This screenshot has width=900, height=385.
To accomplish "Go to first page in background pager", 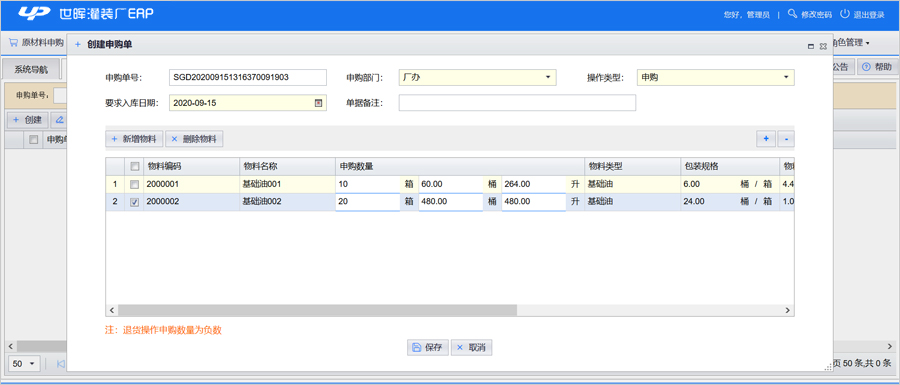I will [61, 364].
